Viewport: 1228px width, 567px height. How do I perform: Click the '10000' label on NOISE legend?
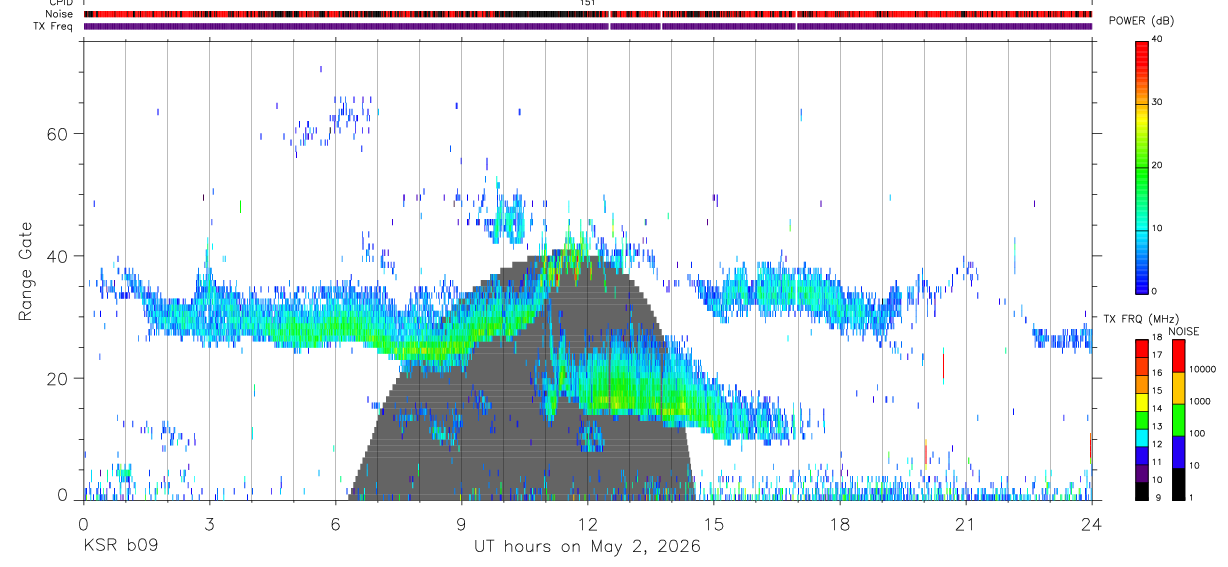(x=1202, y=369)
